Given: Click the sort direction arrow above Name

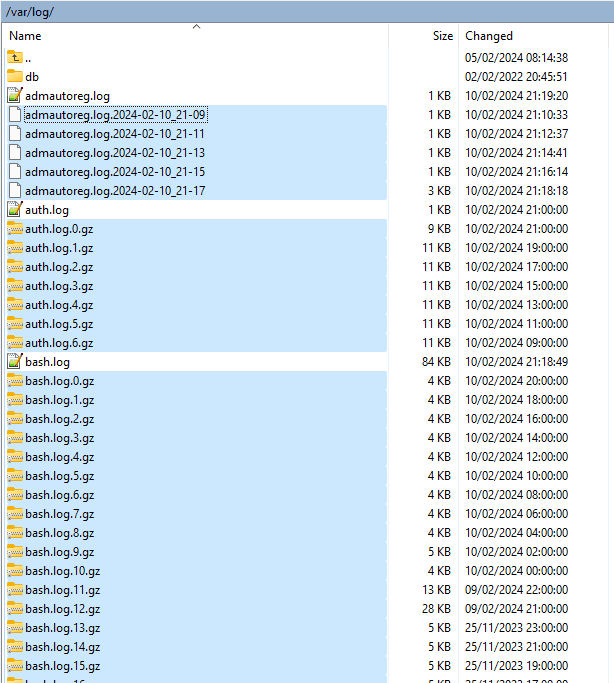Looking at the screenshot, I should pyautogui.click(x=196, y=27).
